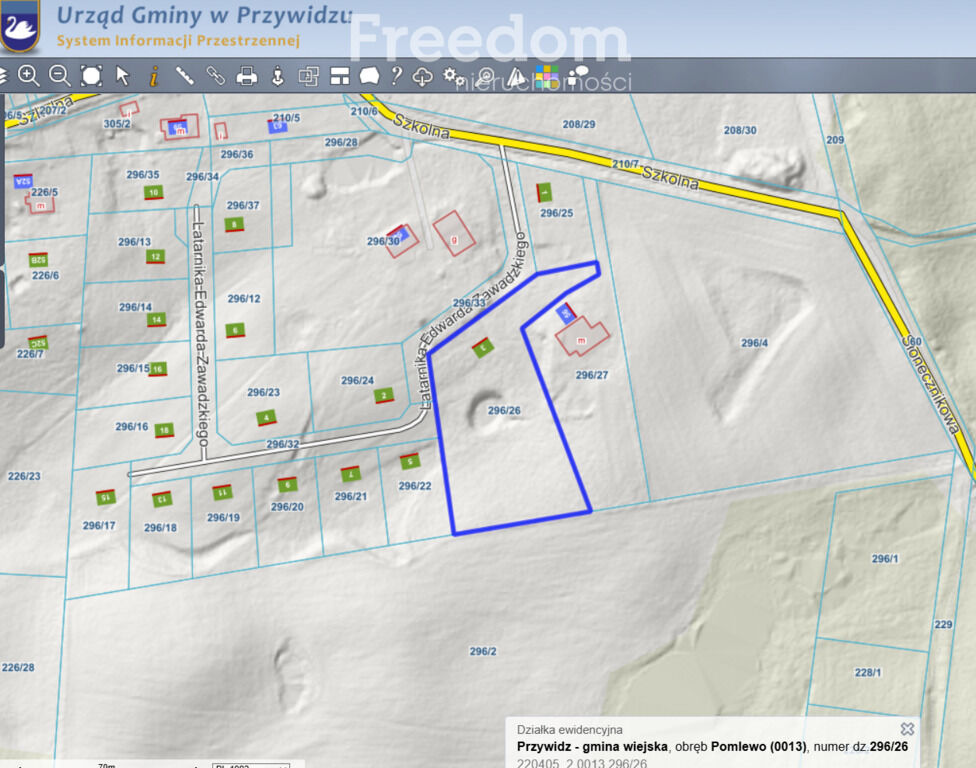The width and height of the screenshot is (976, 768).
Task: Activate the arrow pointer selection tool
Action: tap(123, 76)
